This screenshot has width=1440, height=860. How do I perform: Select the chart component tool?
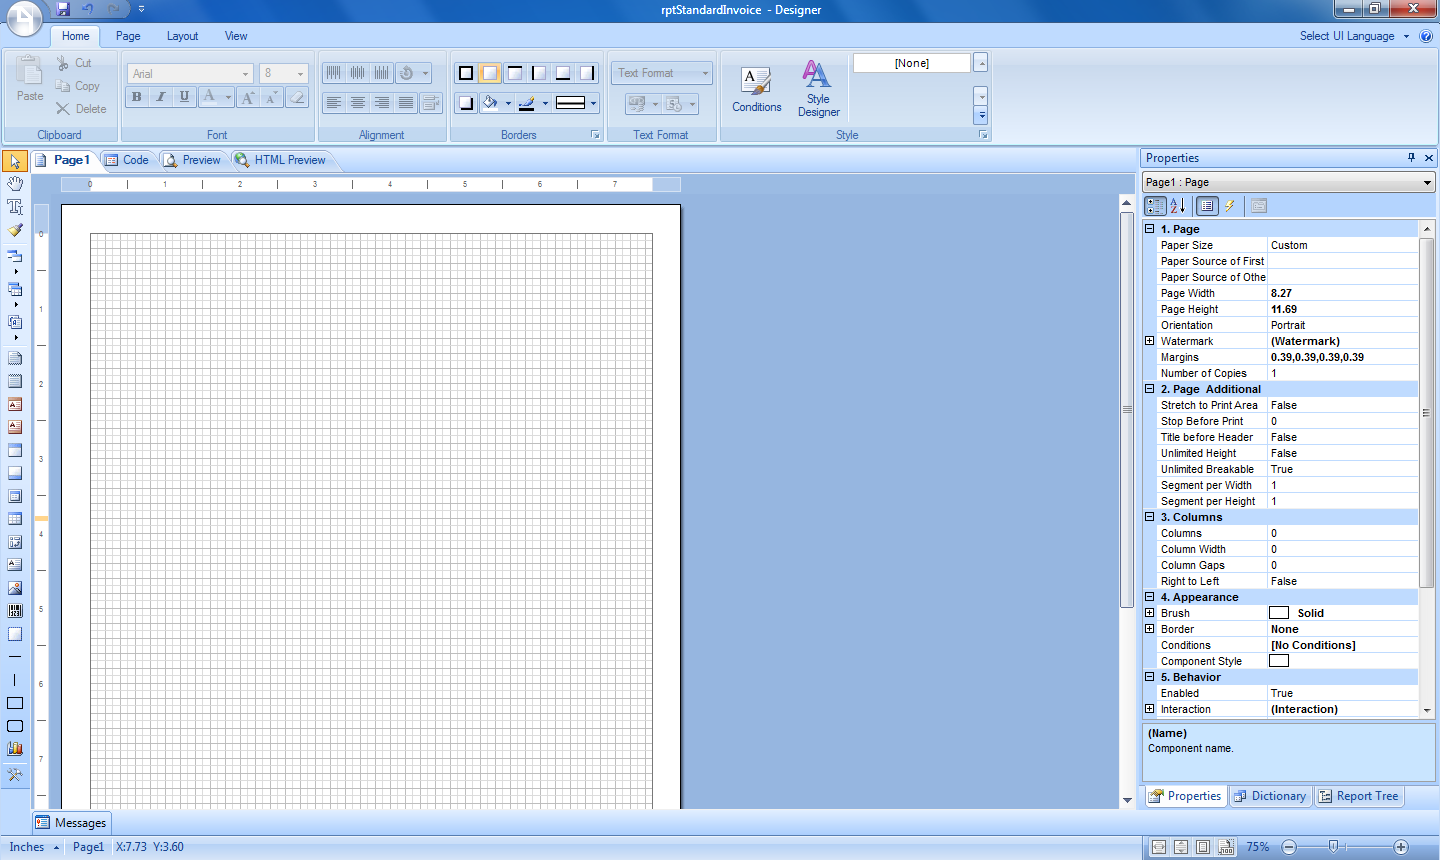[15, 748]
